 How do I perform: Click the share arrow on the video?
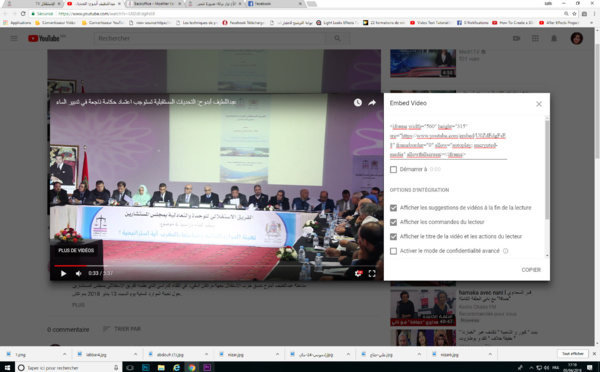pyautogui.click(x=372, y=103)
